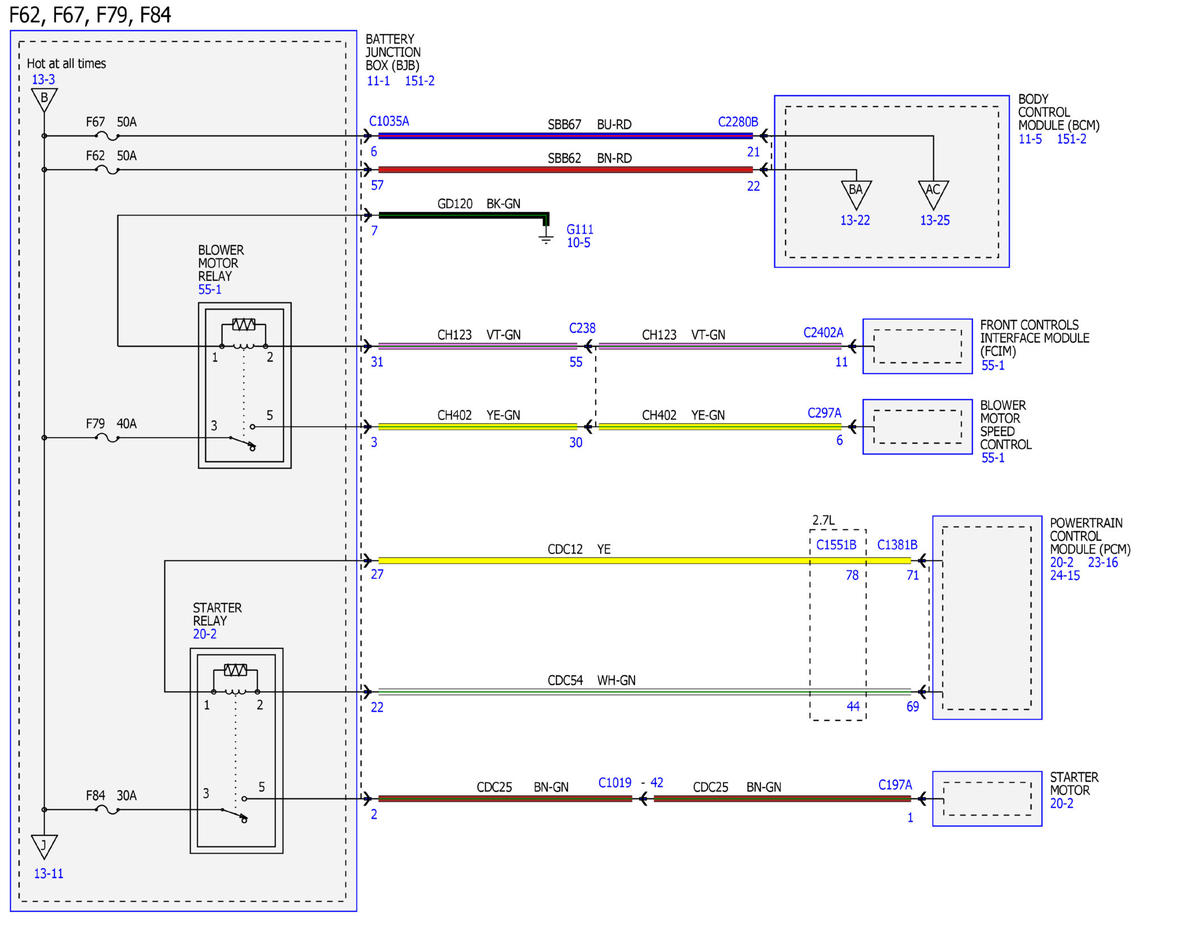This screenshot has height=927, width=1200.
Task: Click the AC triangle connector in BCM
Action: (933, 191)
